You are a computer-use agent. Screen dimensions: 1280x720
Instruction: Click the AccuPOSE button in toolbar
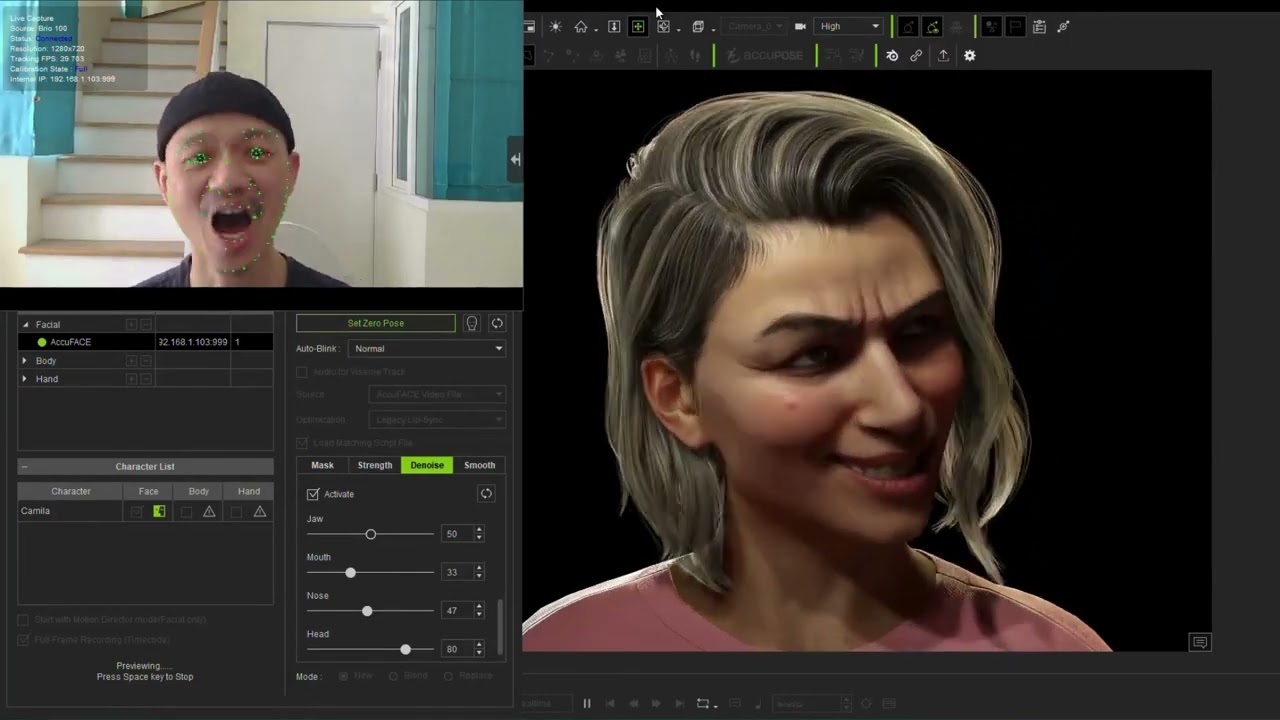coord(765,56)
